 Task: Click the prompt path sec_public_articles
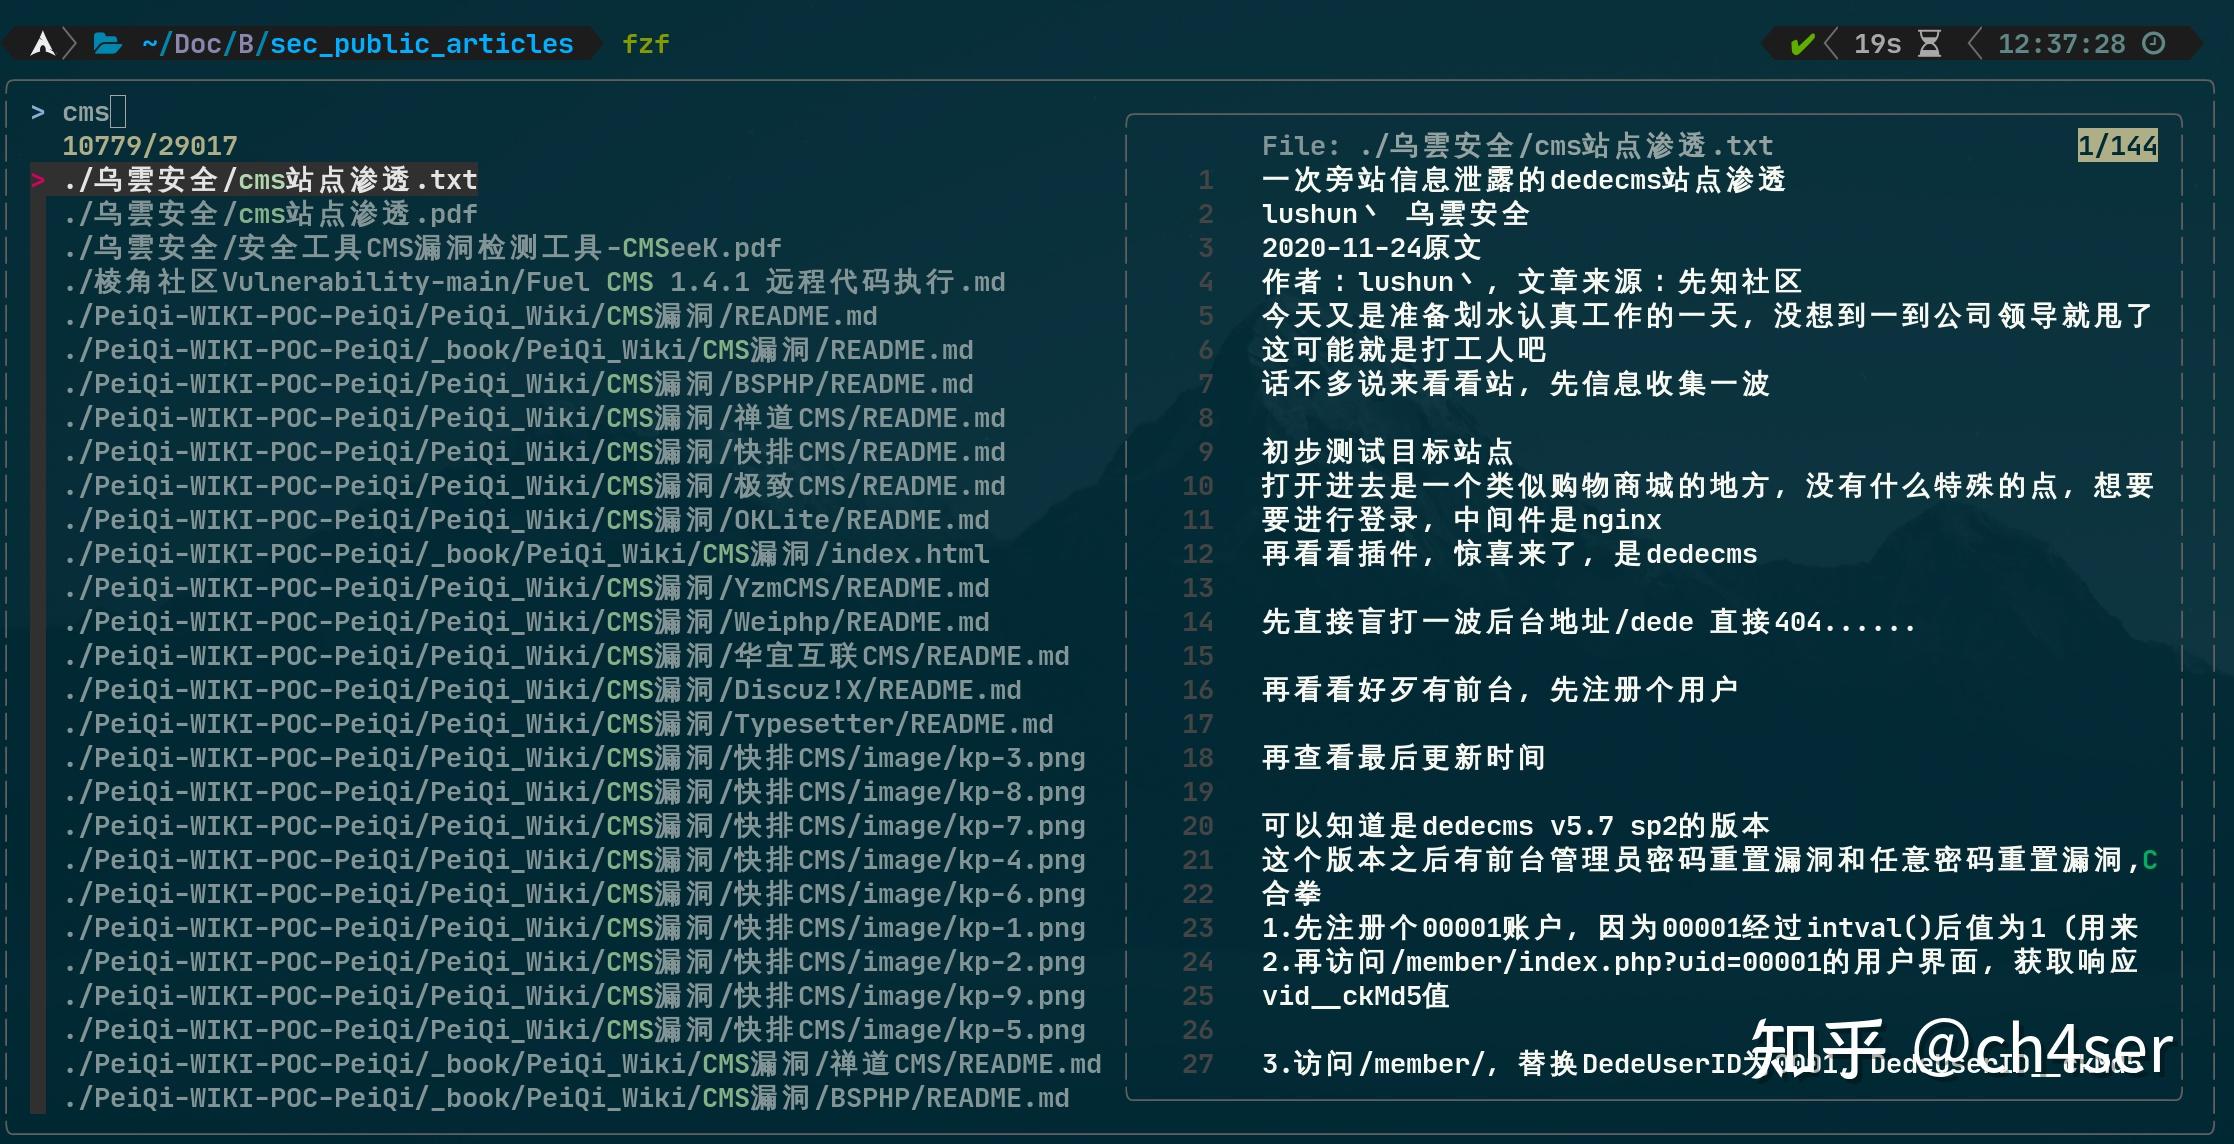422,44
